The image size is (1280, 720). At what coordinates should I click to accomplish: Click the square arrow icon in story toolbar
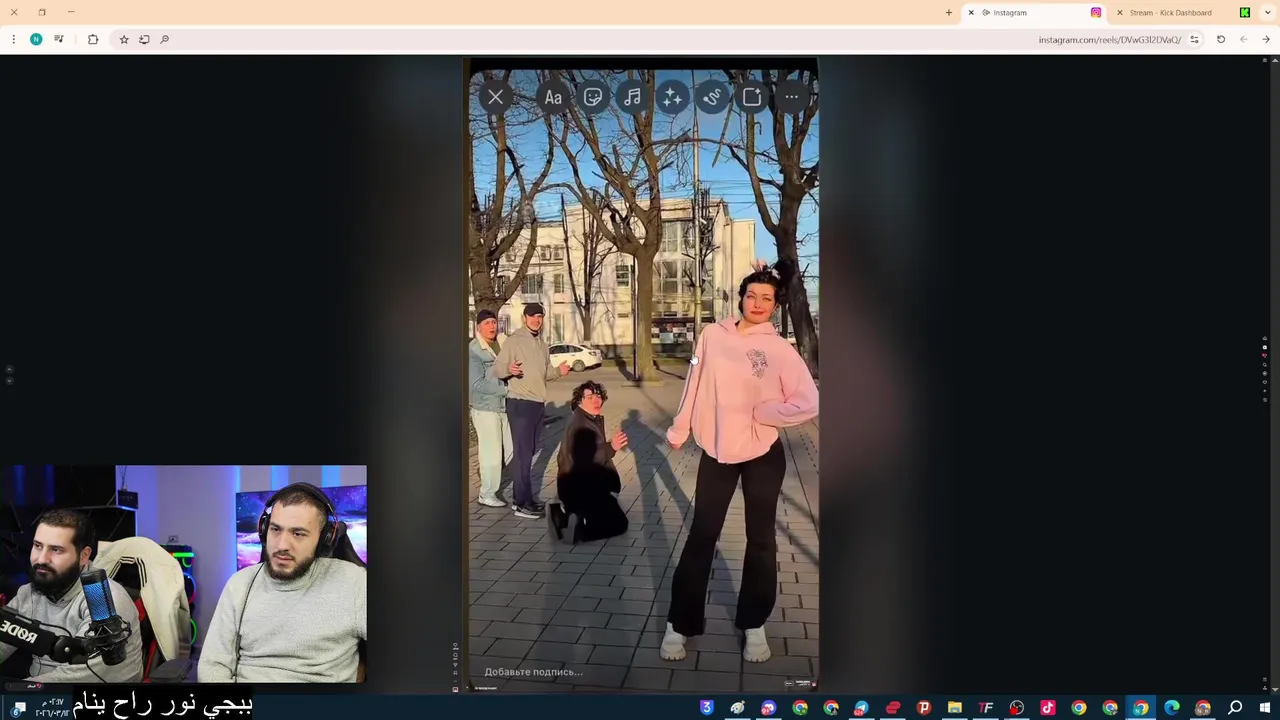click(751, 97)
